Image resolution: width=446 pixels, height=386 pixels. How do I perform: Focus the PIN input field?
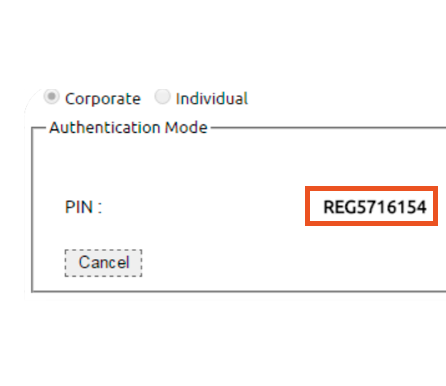(371, 206)
